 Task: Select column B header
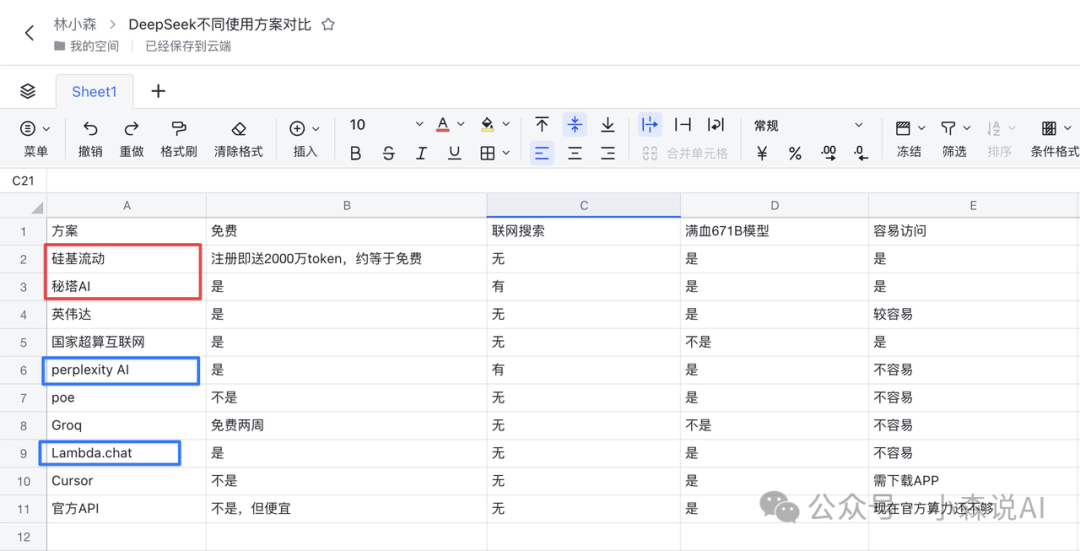[x=346, y=205]
